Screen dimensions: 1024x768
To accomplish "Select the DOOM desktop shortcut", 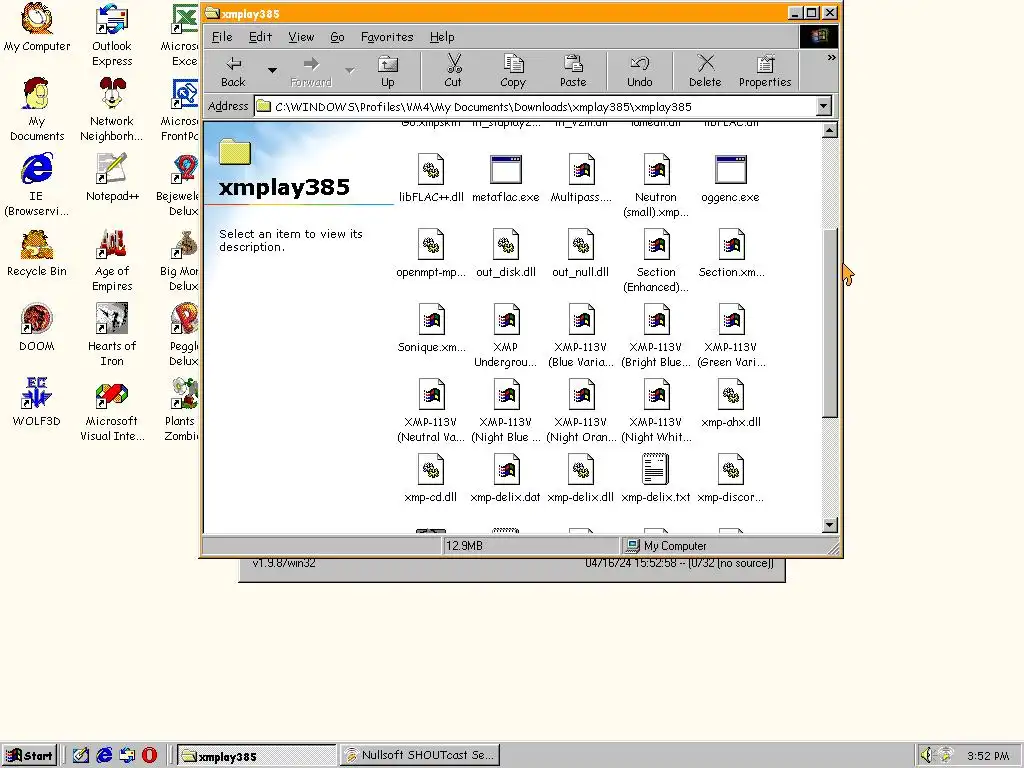I will click(x=37, y=328).
